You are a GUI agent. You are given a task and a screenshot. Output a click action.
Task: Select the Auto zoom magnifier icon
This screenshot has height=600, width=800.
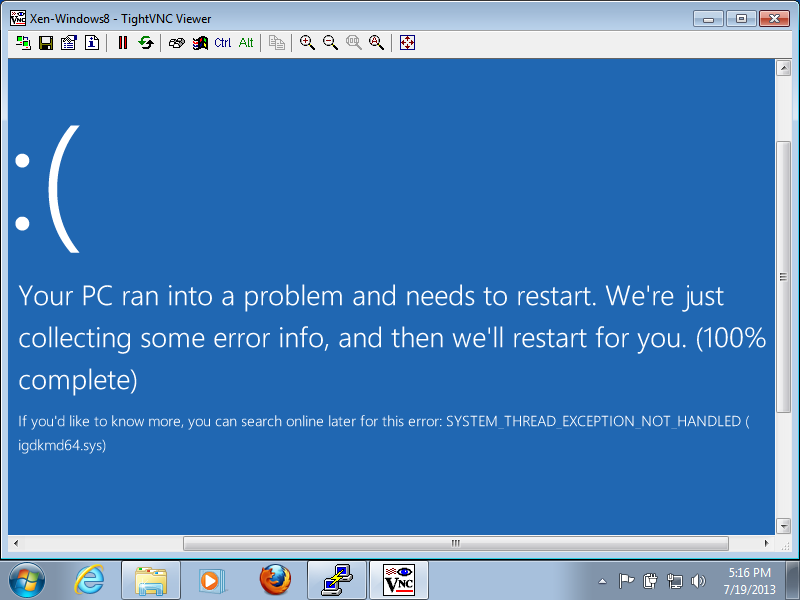[376, 42]
